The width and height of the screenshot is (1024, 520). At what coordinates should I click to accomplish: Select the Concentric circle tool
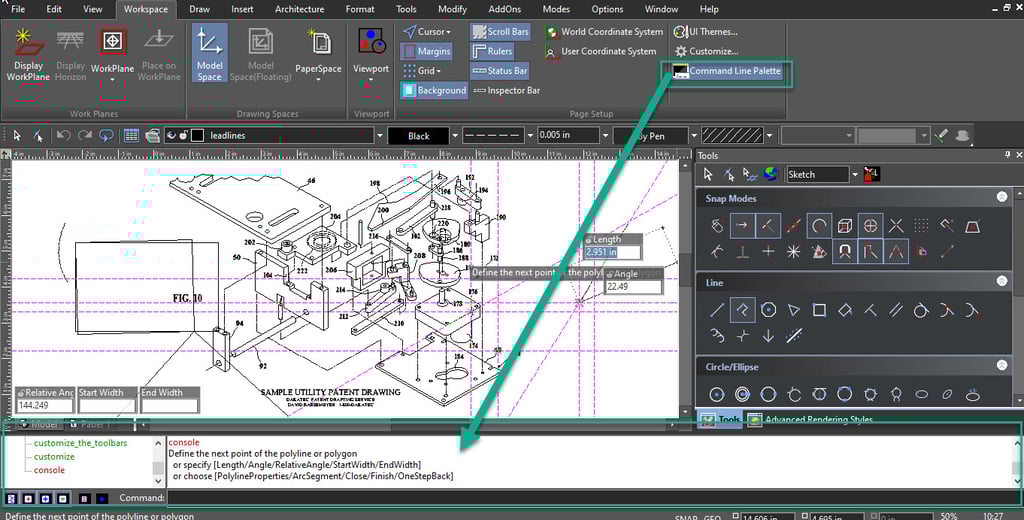pos(743,395)
